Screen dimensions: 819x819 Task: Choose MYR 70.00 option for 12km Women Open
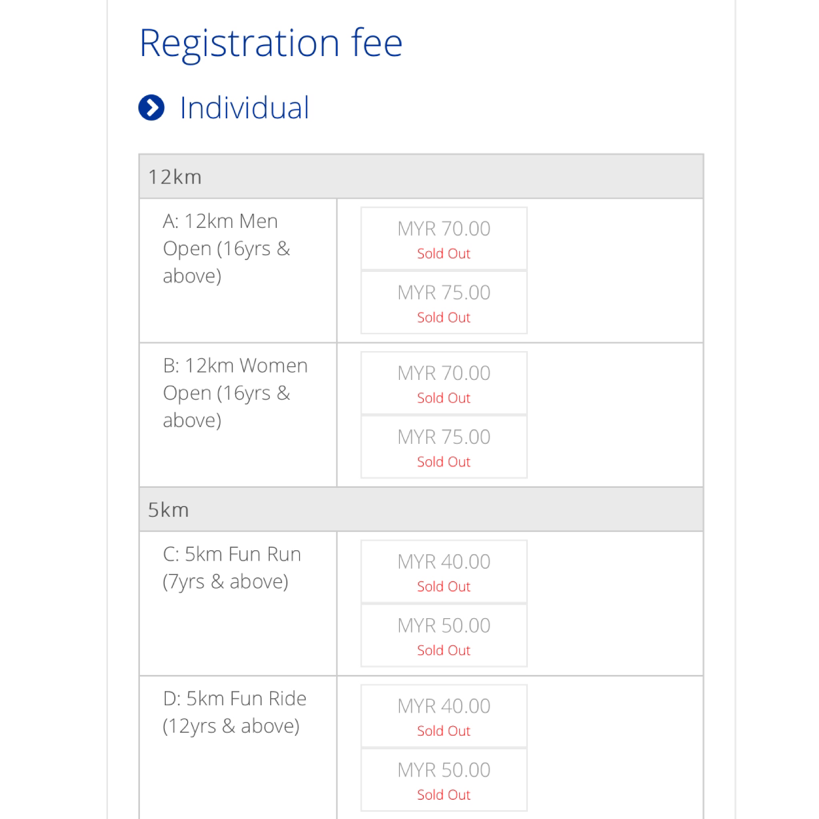pyautogui.click(x=444, y=383)
